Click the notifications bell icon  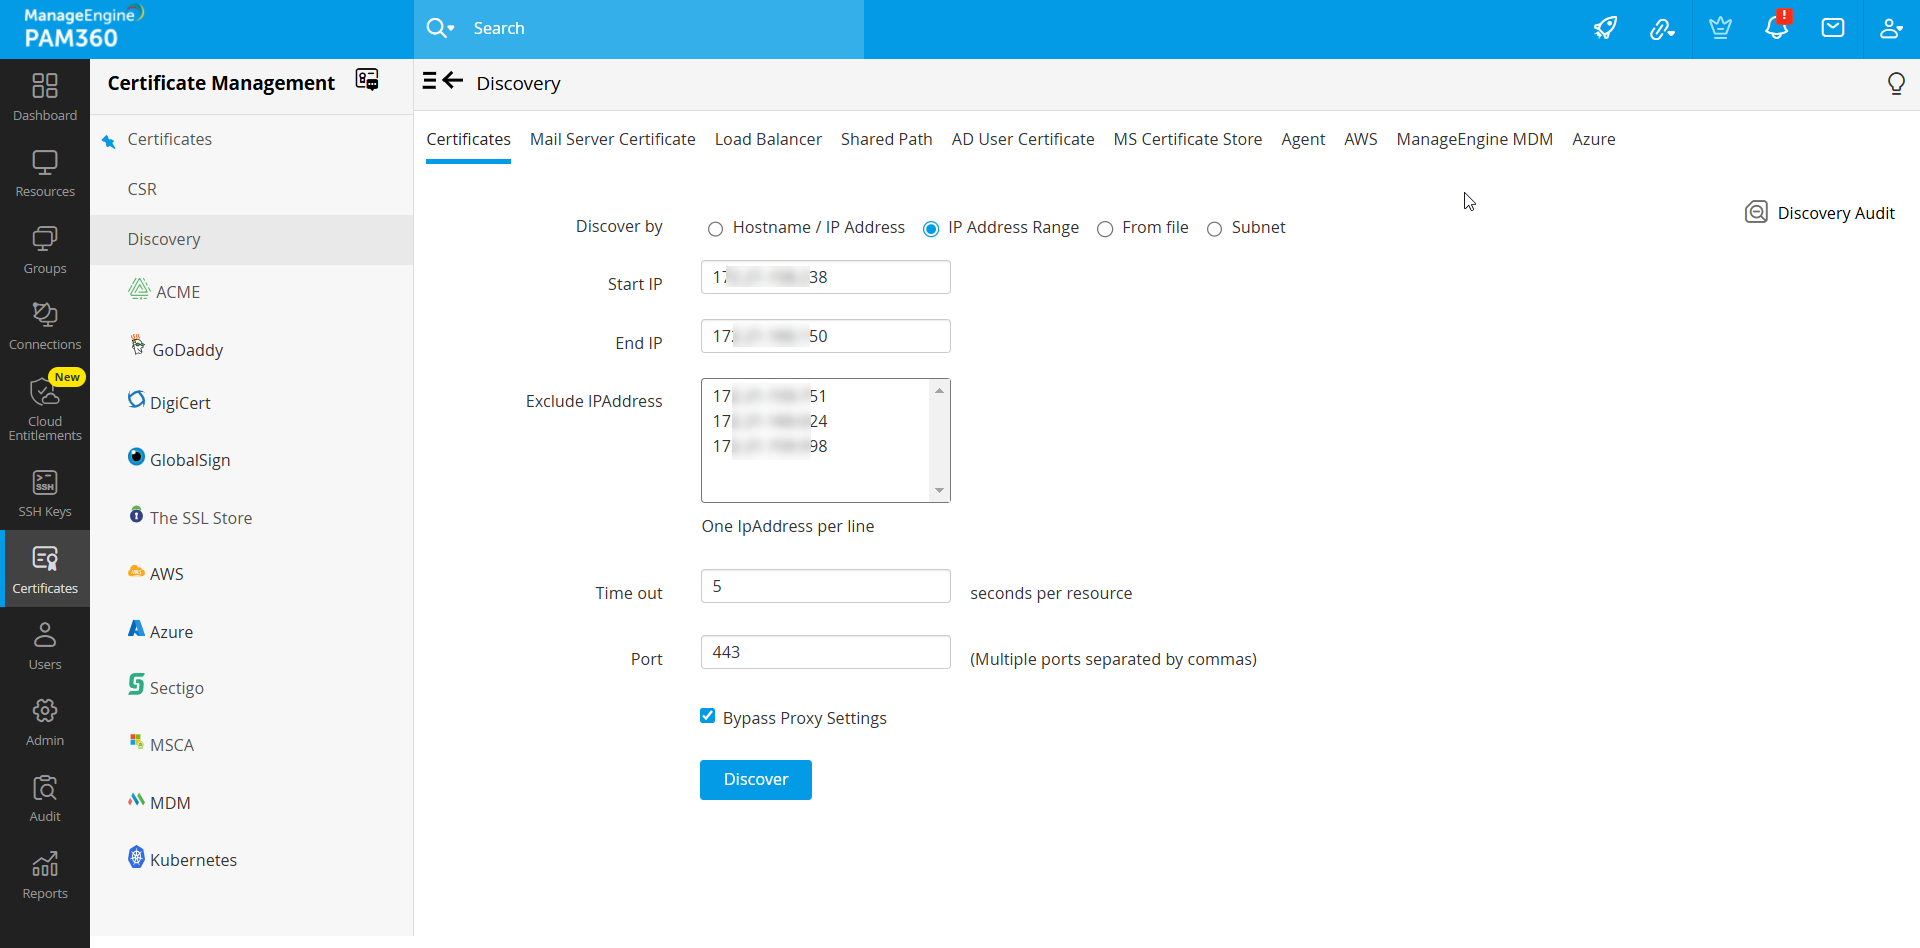click(x=1776, y=28)
